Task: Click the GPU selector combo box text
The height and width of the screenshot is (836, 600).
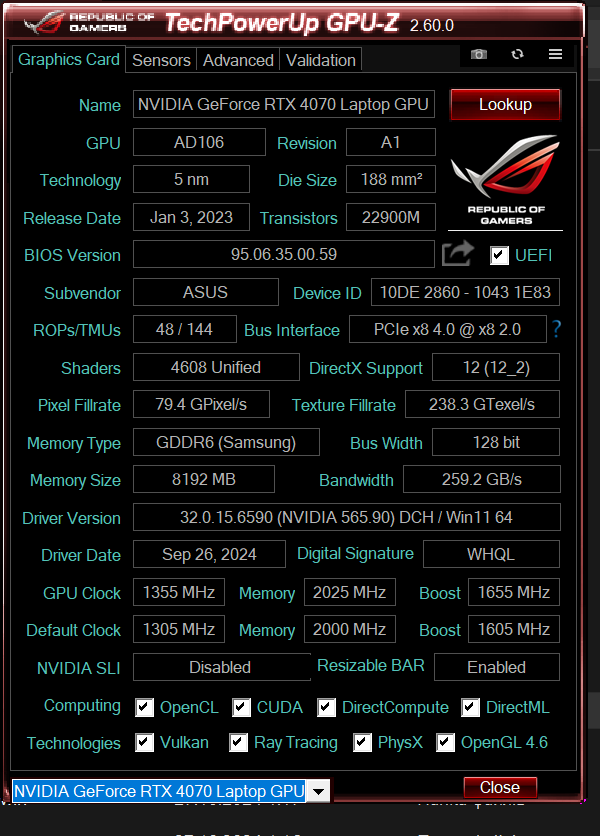Action: click(159, 791)
